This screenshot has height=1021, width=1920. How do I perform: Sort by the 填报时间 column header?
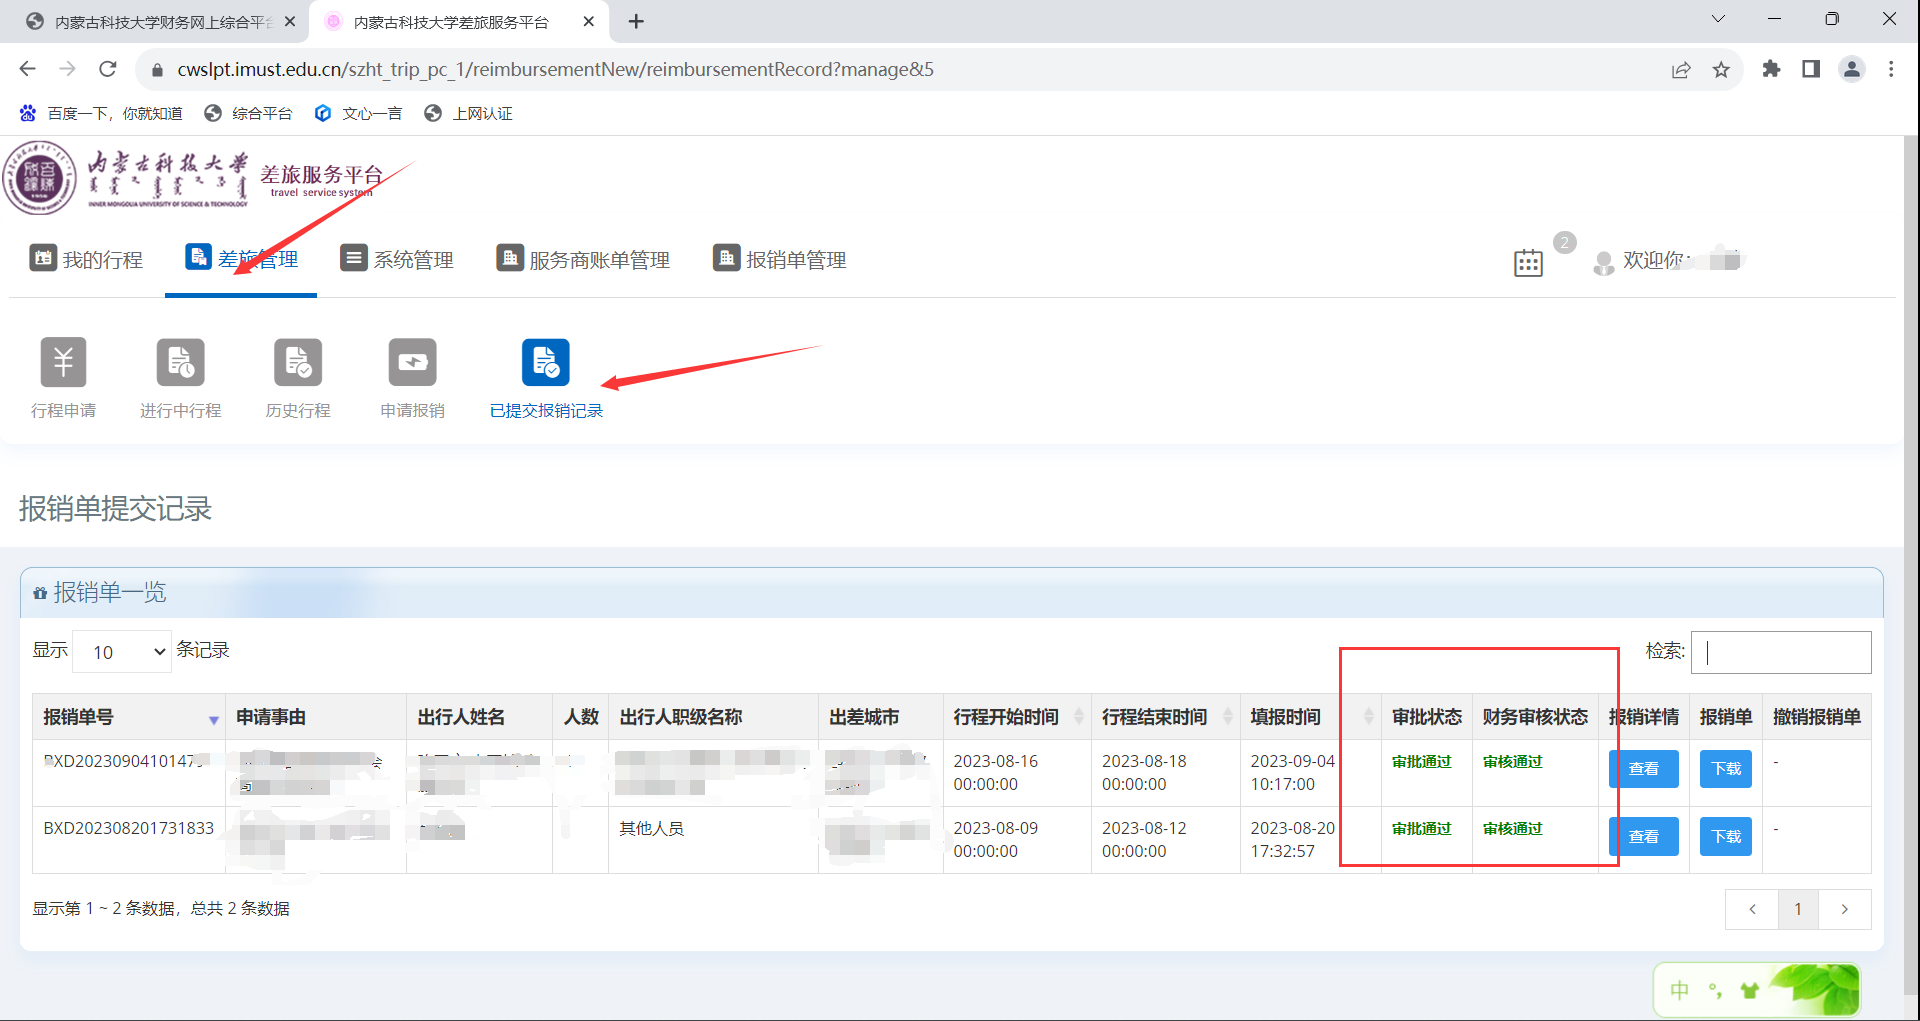[1286, 717]
